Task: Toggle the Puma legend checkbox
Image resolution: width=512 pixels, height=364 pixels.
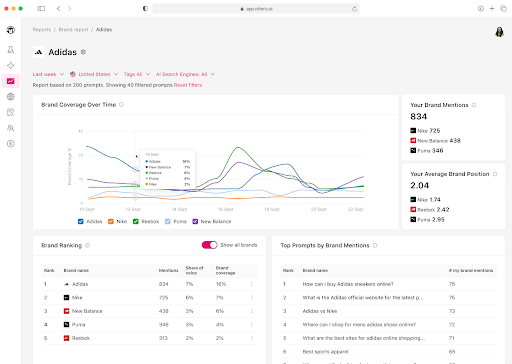Action: (168, 221)
